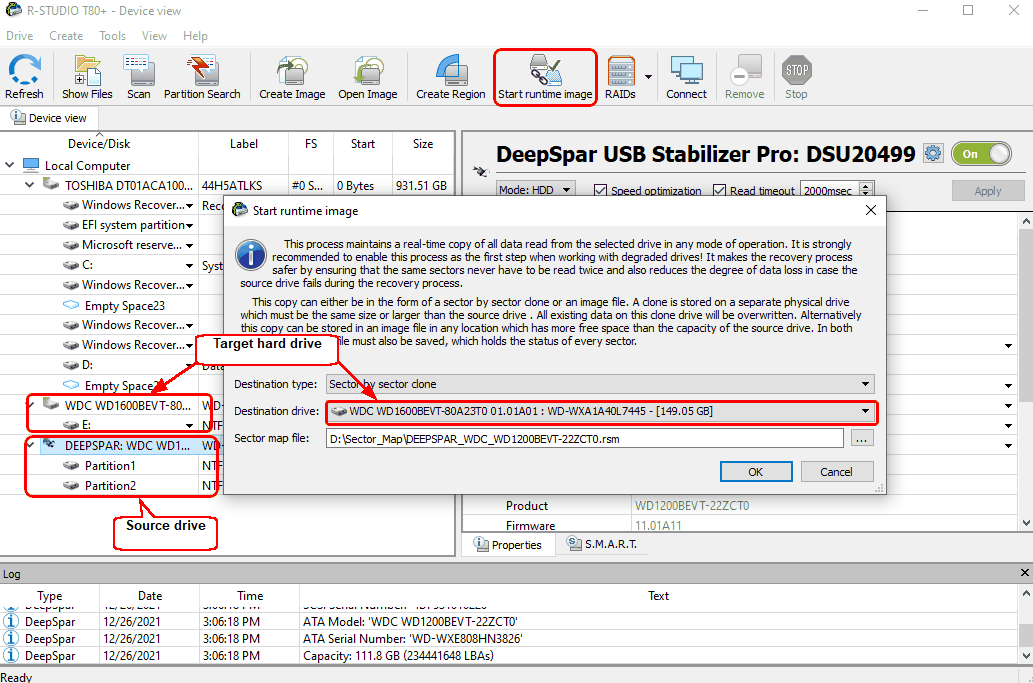Toggle the DeepSpar On switch
Screen dimensions: 1033x683
[x=981, y=154]
